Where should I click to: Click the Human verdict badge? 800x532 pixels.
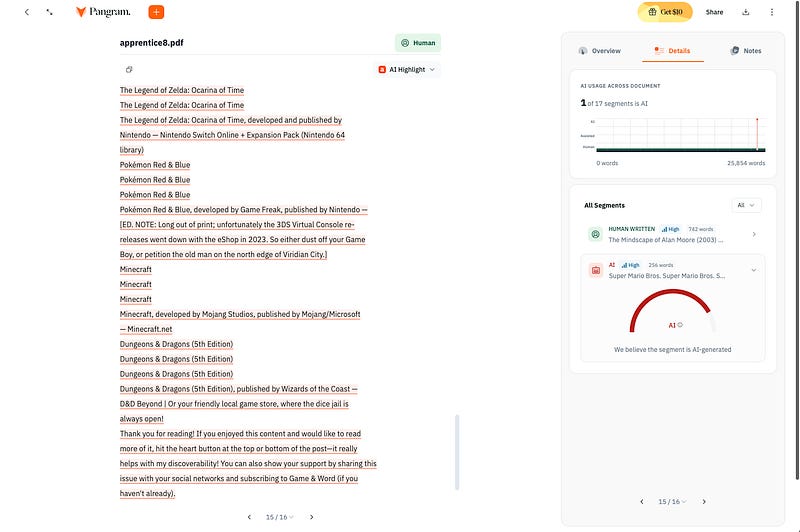point(418,43)
